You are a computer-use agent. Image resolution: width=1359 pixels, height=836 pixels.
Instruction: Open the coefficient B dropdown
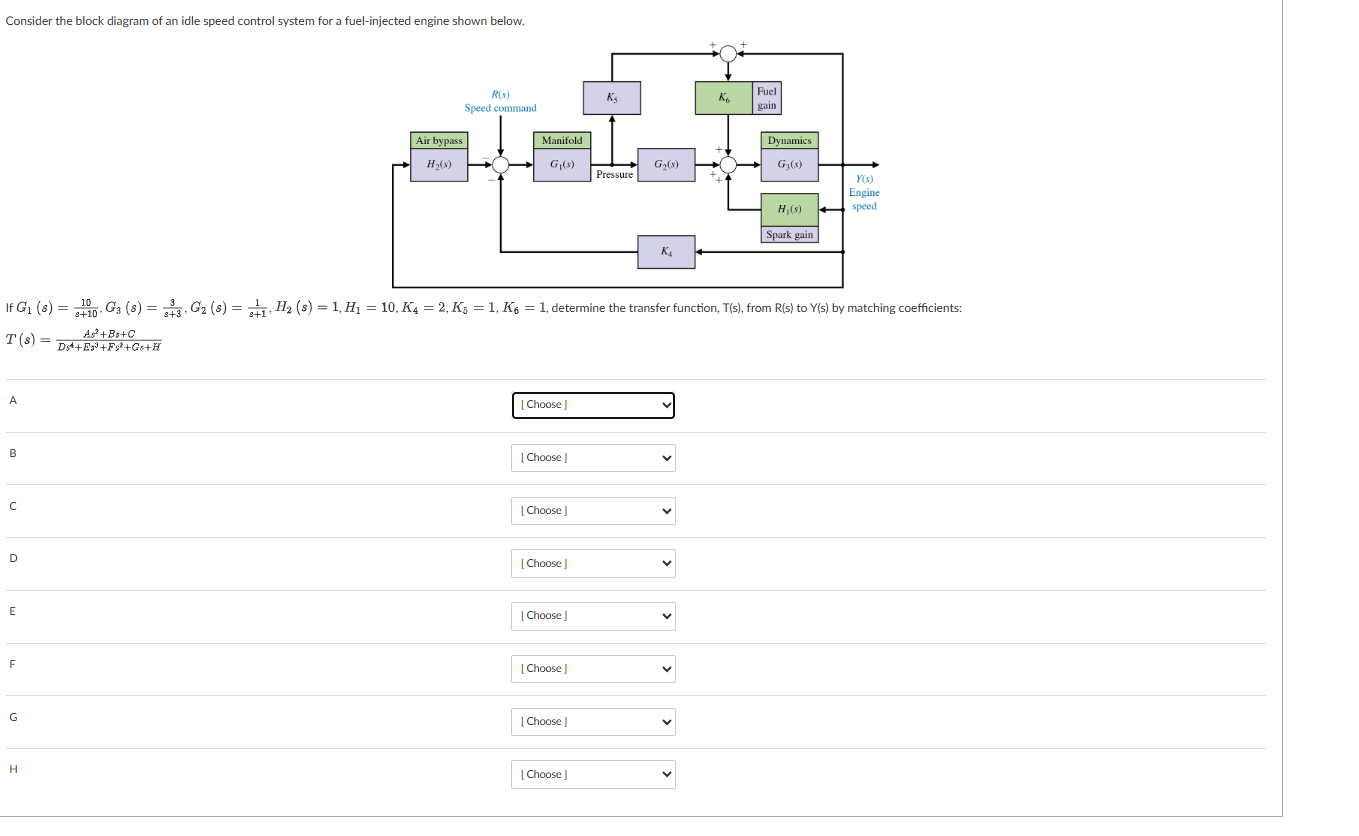(592, 457)
